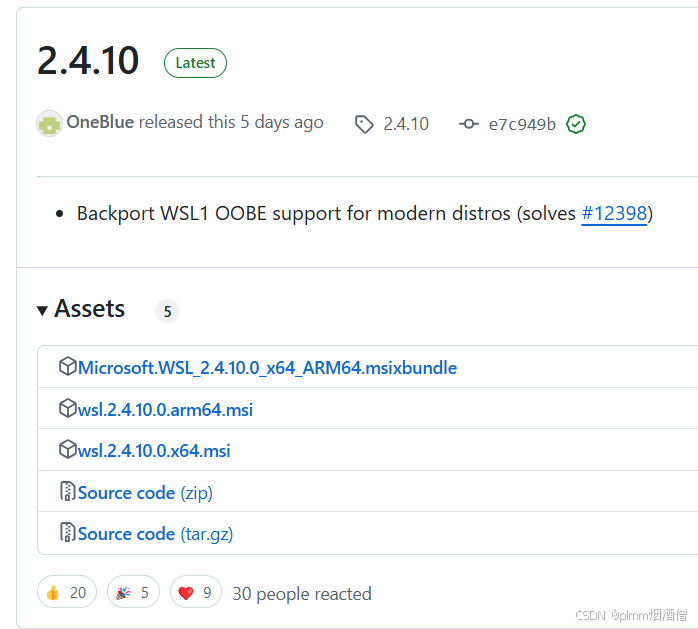
Task: Download Source code (tar.gz)
Action: coord(155,534)
